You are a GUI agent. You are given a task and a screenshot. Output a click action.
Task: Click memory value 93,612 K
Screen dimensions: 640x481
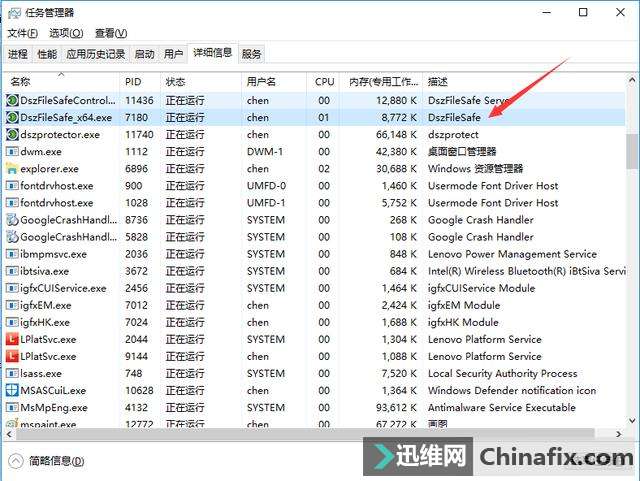396,408
